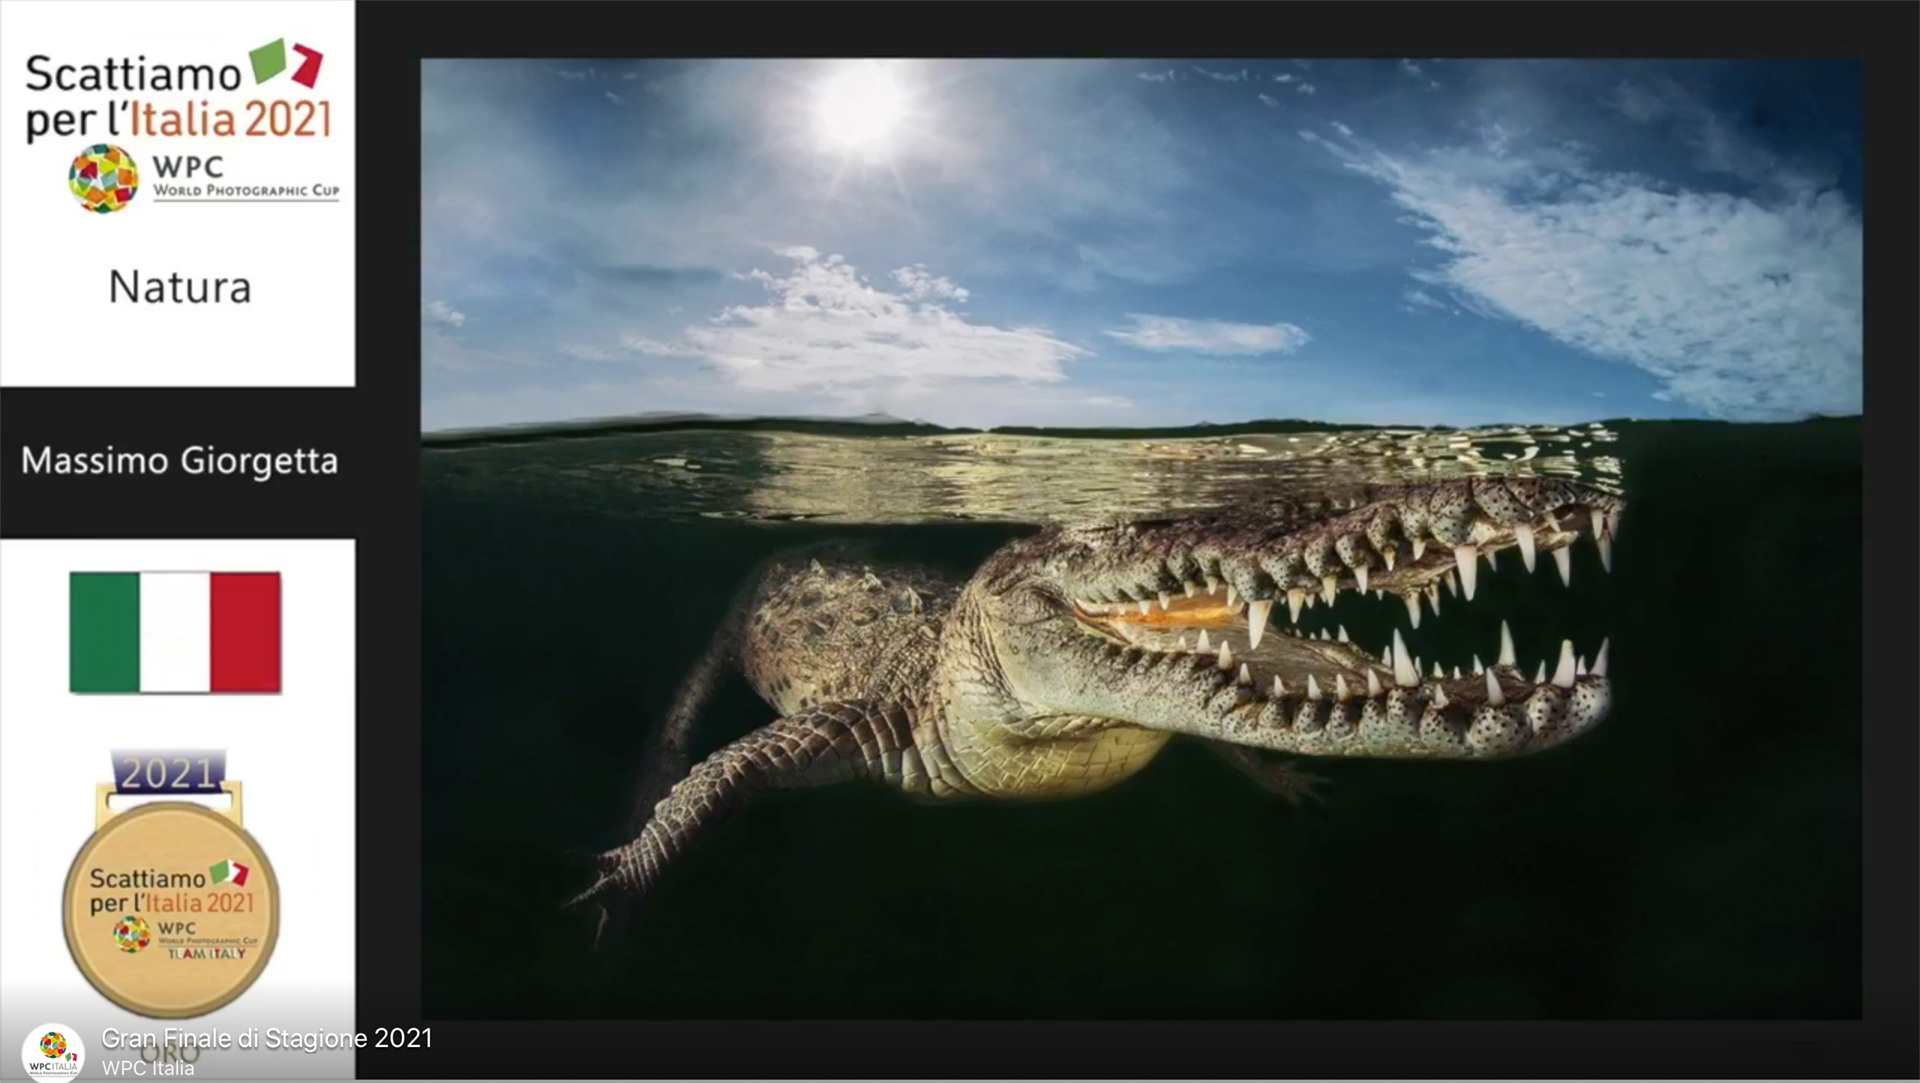
Task: Click the Italian flag image
Action: (x=175, y=632)
